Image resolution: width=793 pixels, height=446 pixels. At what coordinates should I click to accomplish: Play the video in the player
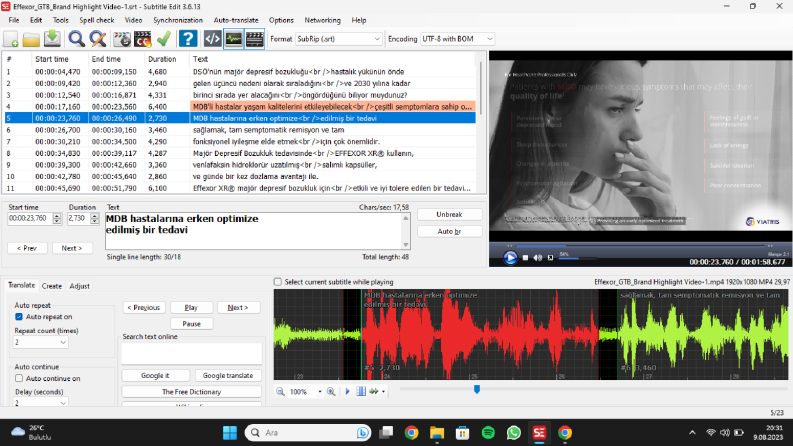(x=510, y=258)
